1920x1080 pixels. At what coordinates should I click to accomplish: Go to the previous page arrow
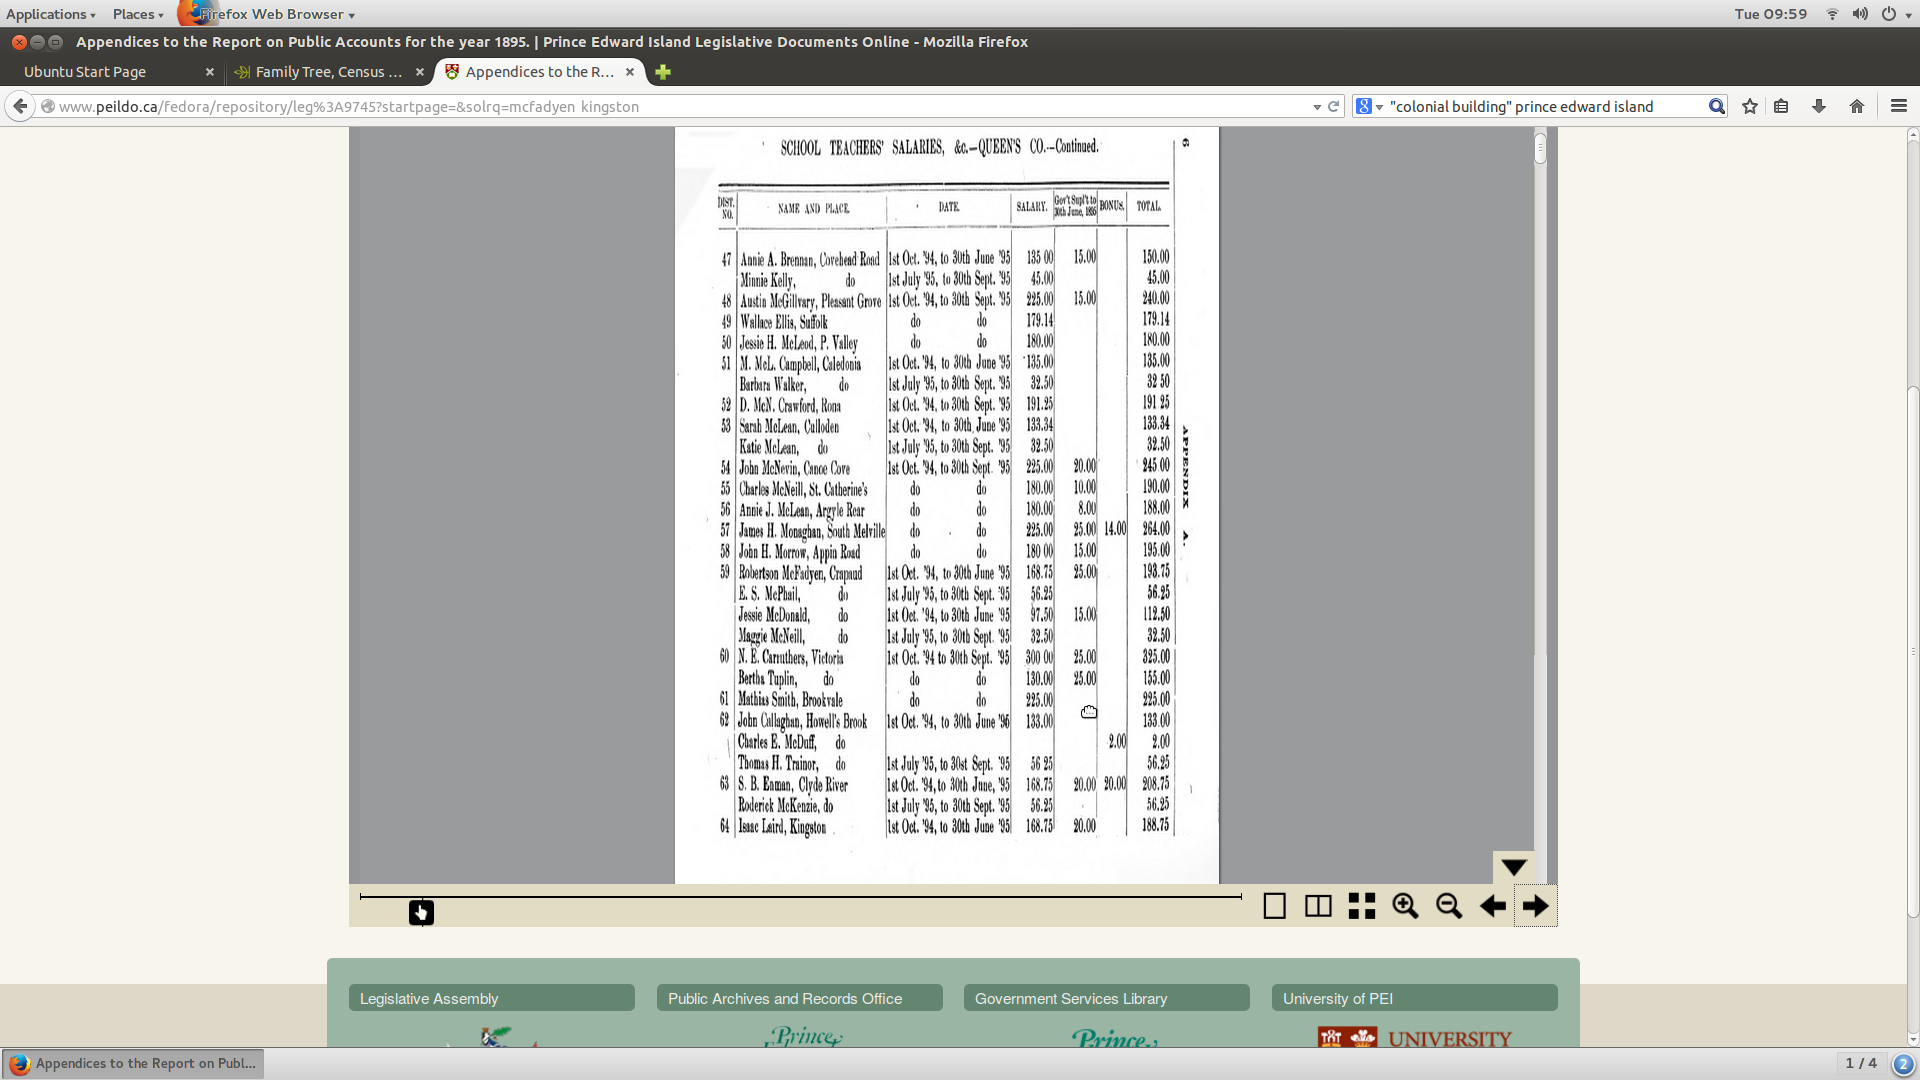(x=1492, y=906)
